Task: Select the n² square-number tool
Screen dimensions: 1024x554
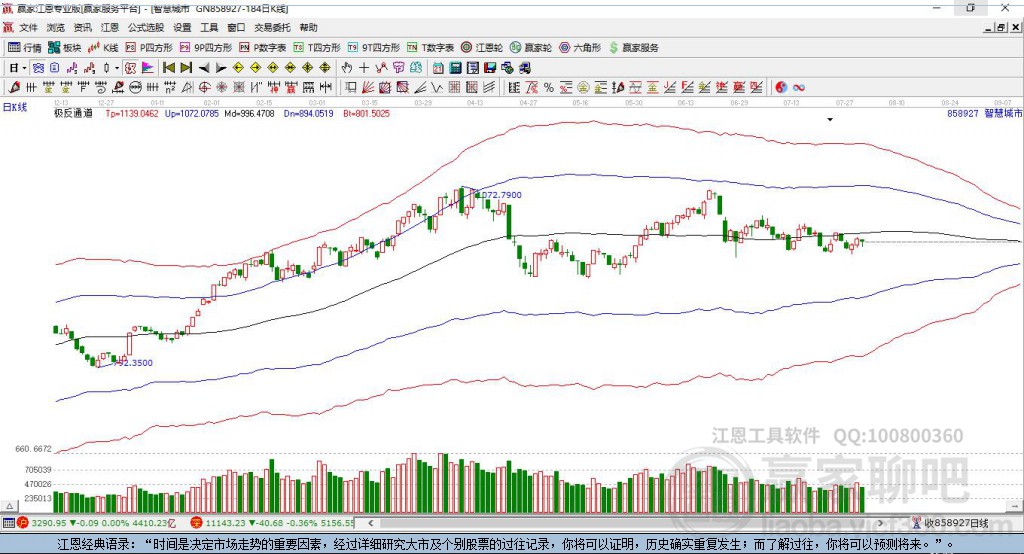Action: coord(170,87)
